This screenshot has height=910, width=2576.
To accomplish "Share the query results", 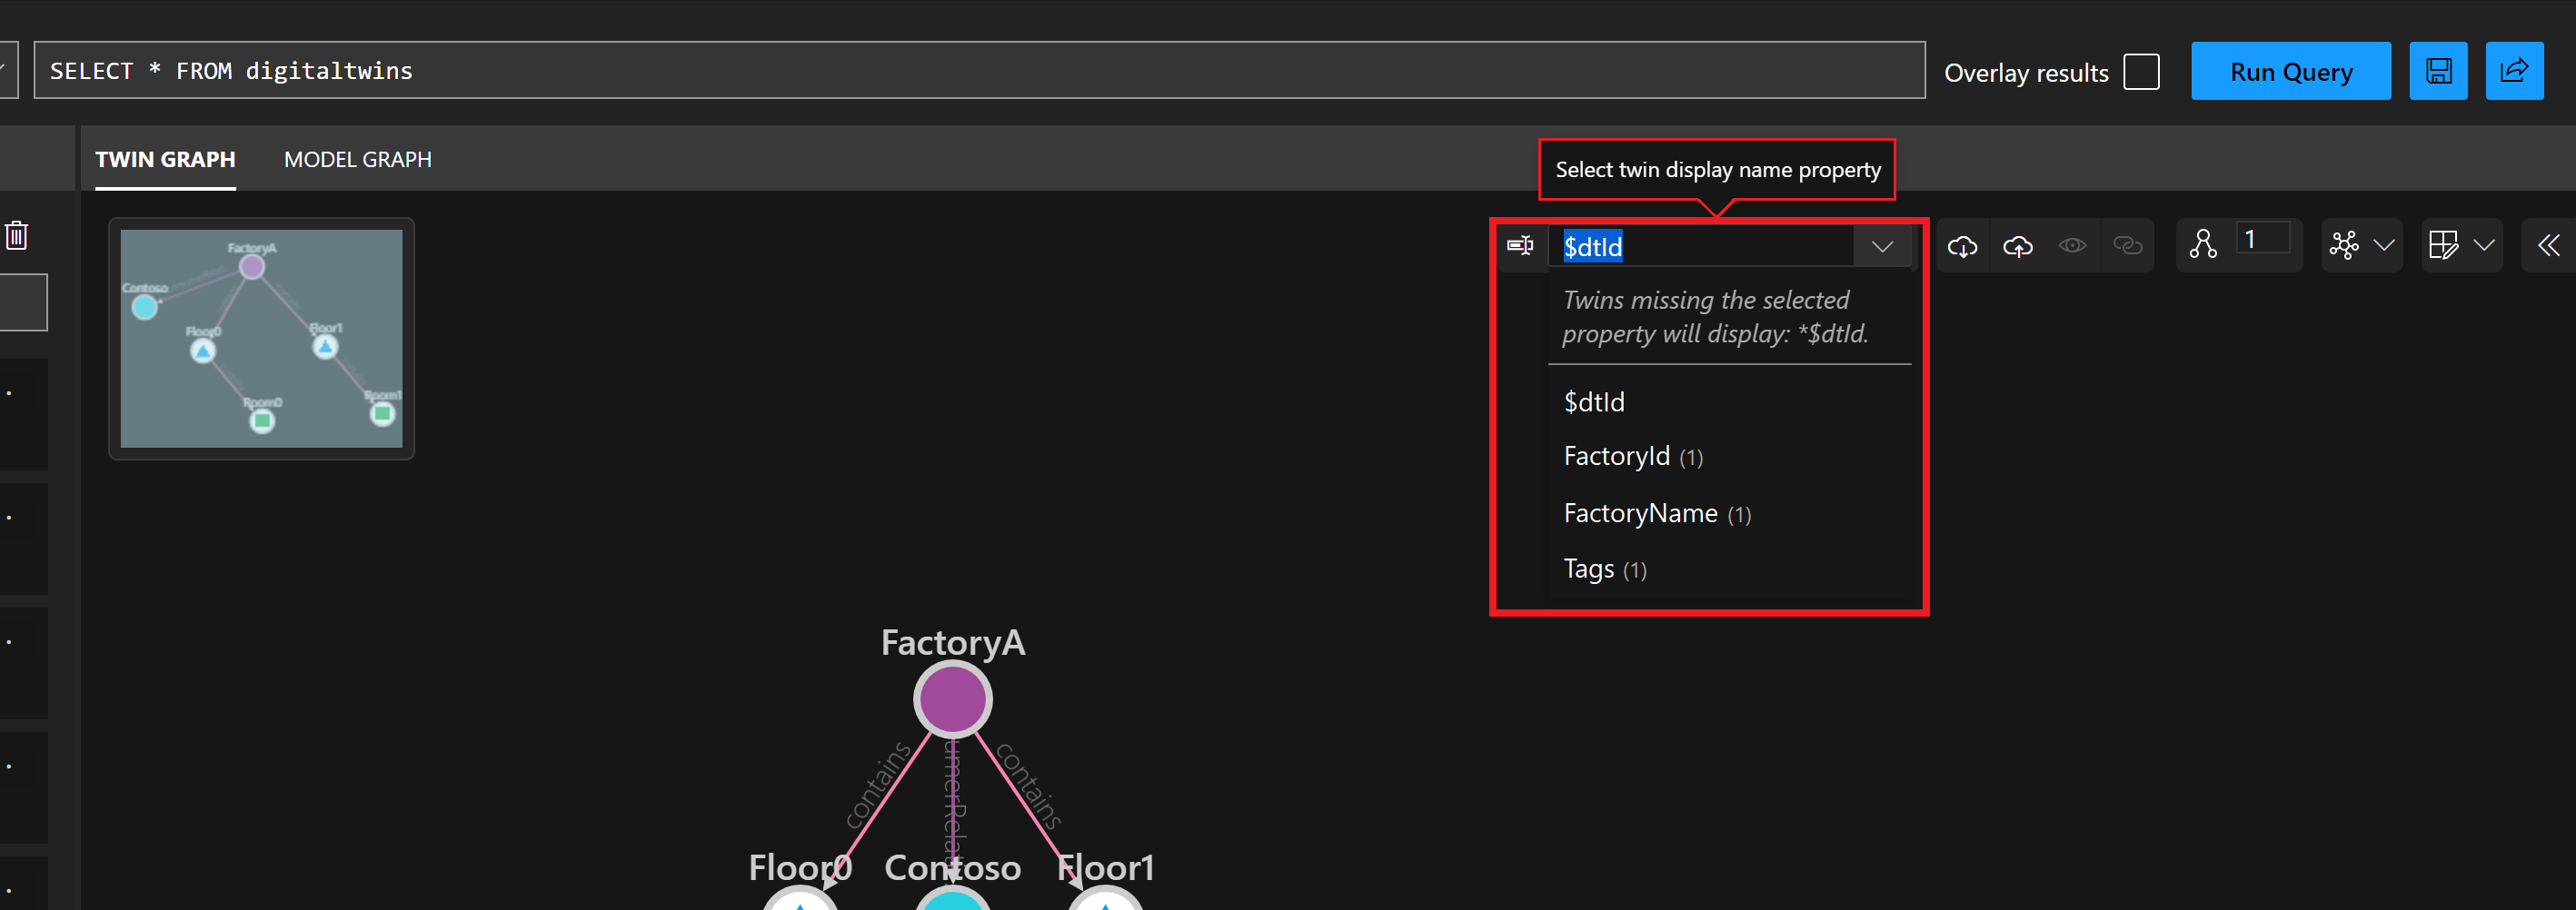I will pyautogui.click(x=2515, y=70).
